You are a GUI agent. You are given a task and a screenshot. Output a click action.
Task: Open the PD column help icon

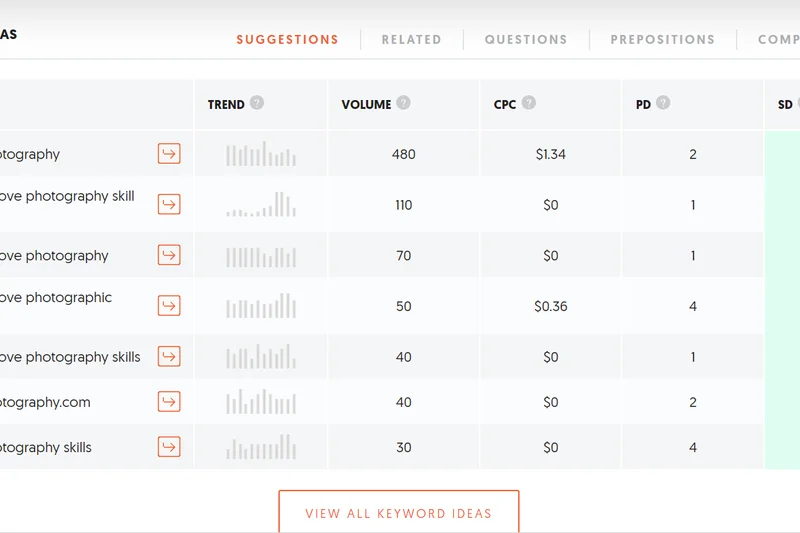(663, 103)
